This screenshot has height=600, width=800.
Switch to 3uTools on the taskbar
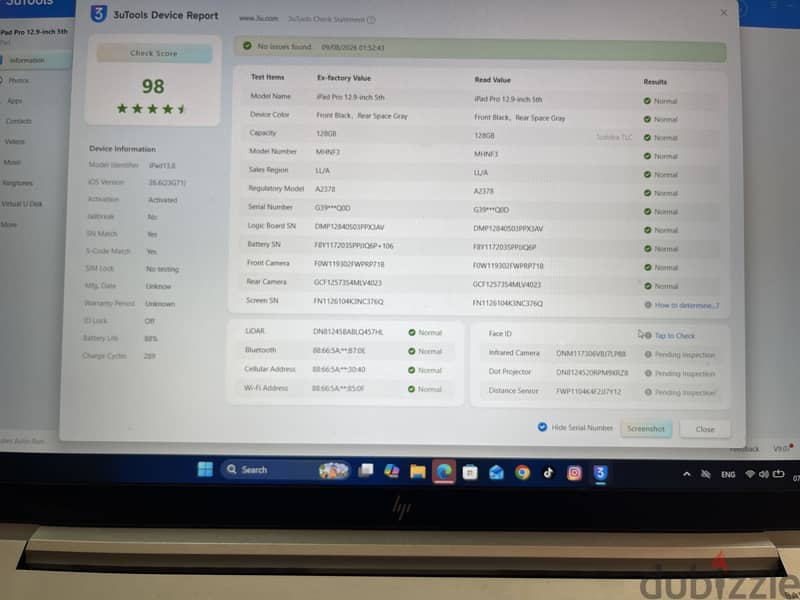pyautogui.click(x=600, y=473)
